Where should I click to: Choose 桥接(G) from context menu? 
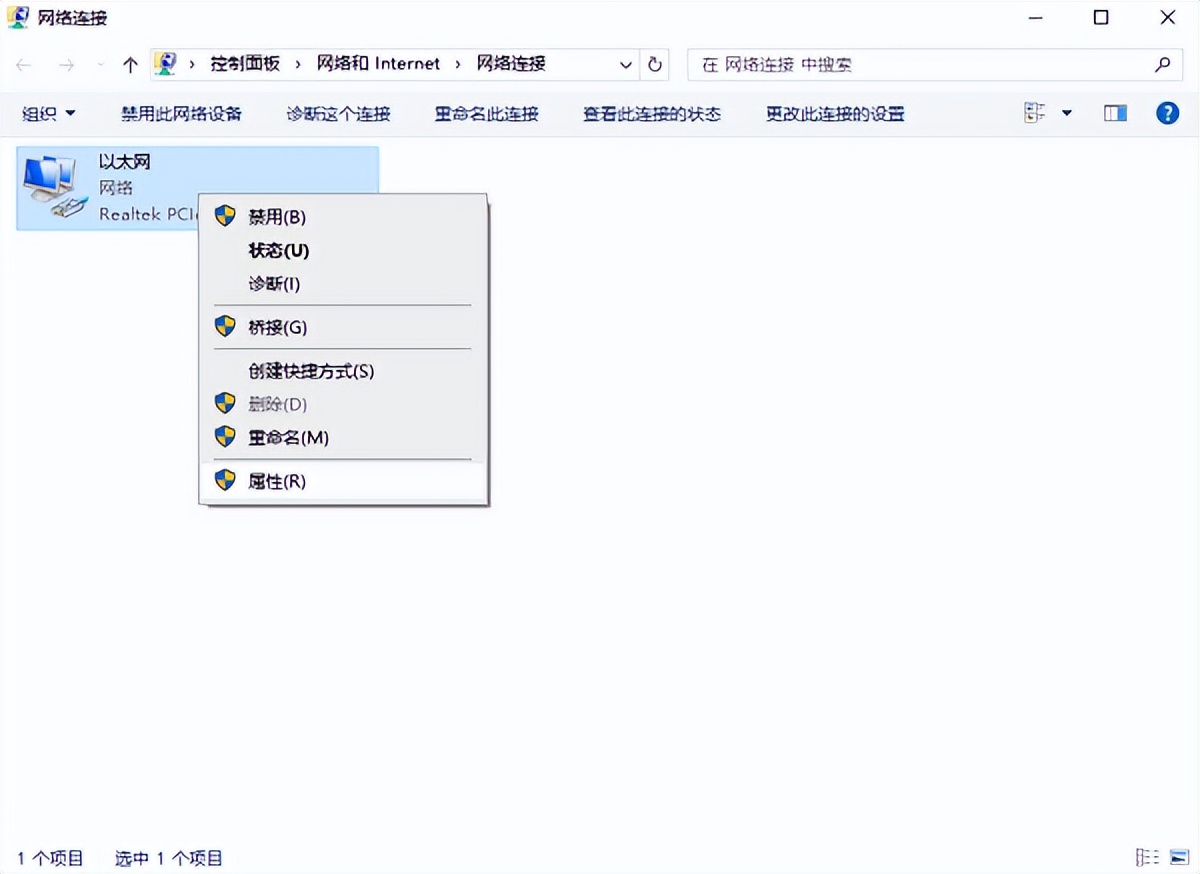click(x=344, y=327)
